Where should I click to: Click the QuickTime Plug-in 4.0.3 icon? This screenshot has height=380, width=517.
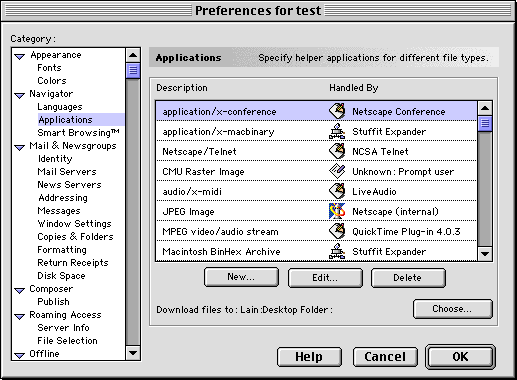tap(337, 231)
